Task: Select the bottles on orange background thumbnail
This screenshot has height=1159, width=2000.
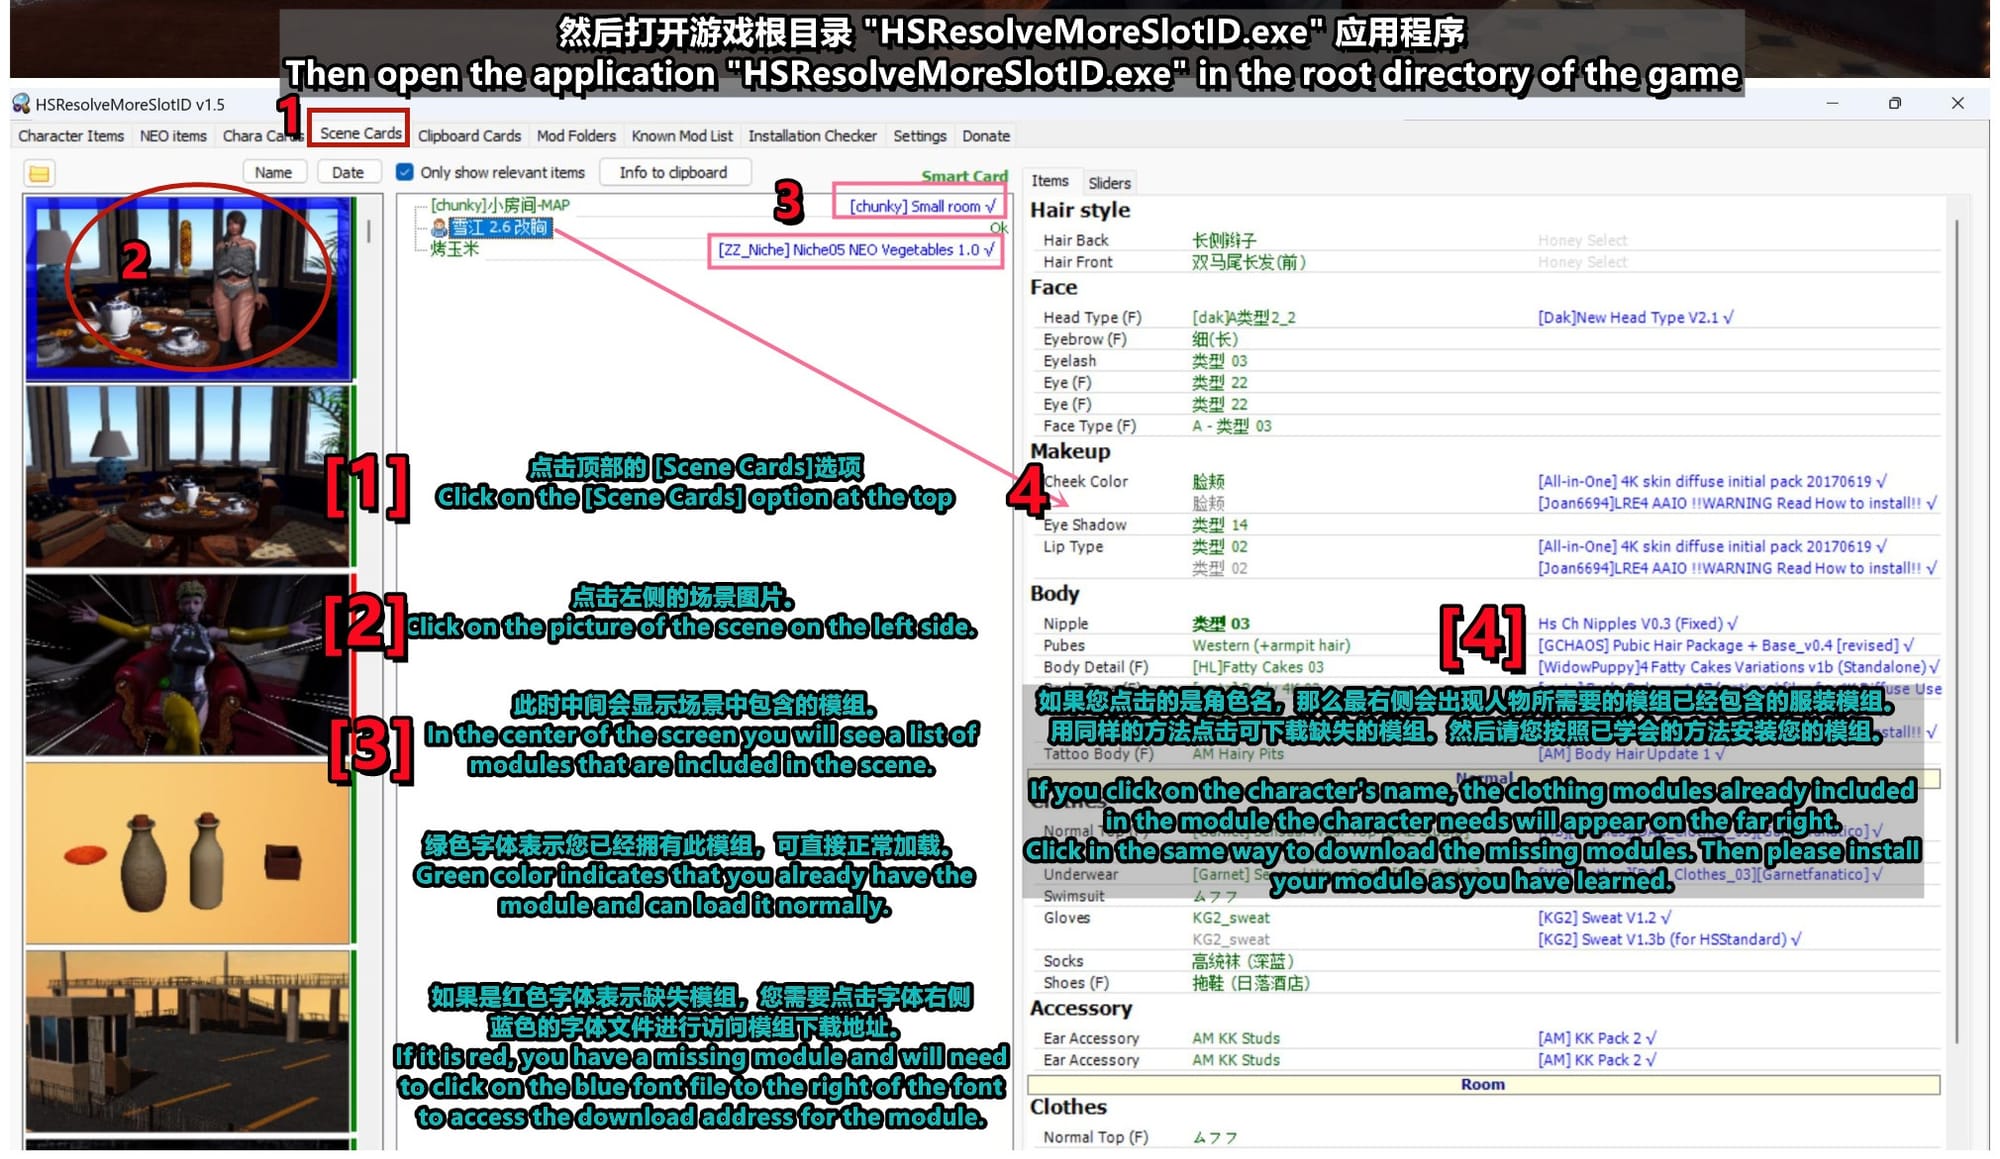Action: [190, 853]
